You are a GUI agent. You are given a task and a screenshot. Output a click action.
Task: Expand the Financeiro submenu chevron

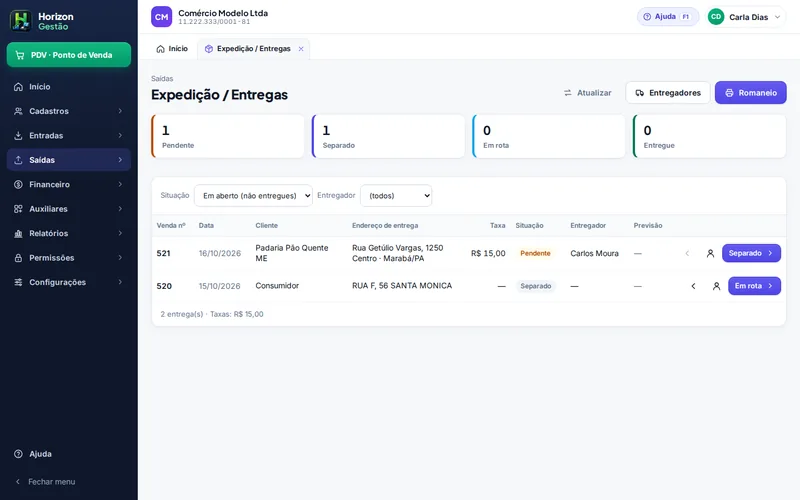[x=120, y=185]
